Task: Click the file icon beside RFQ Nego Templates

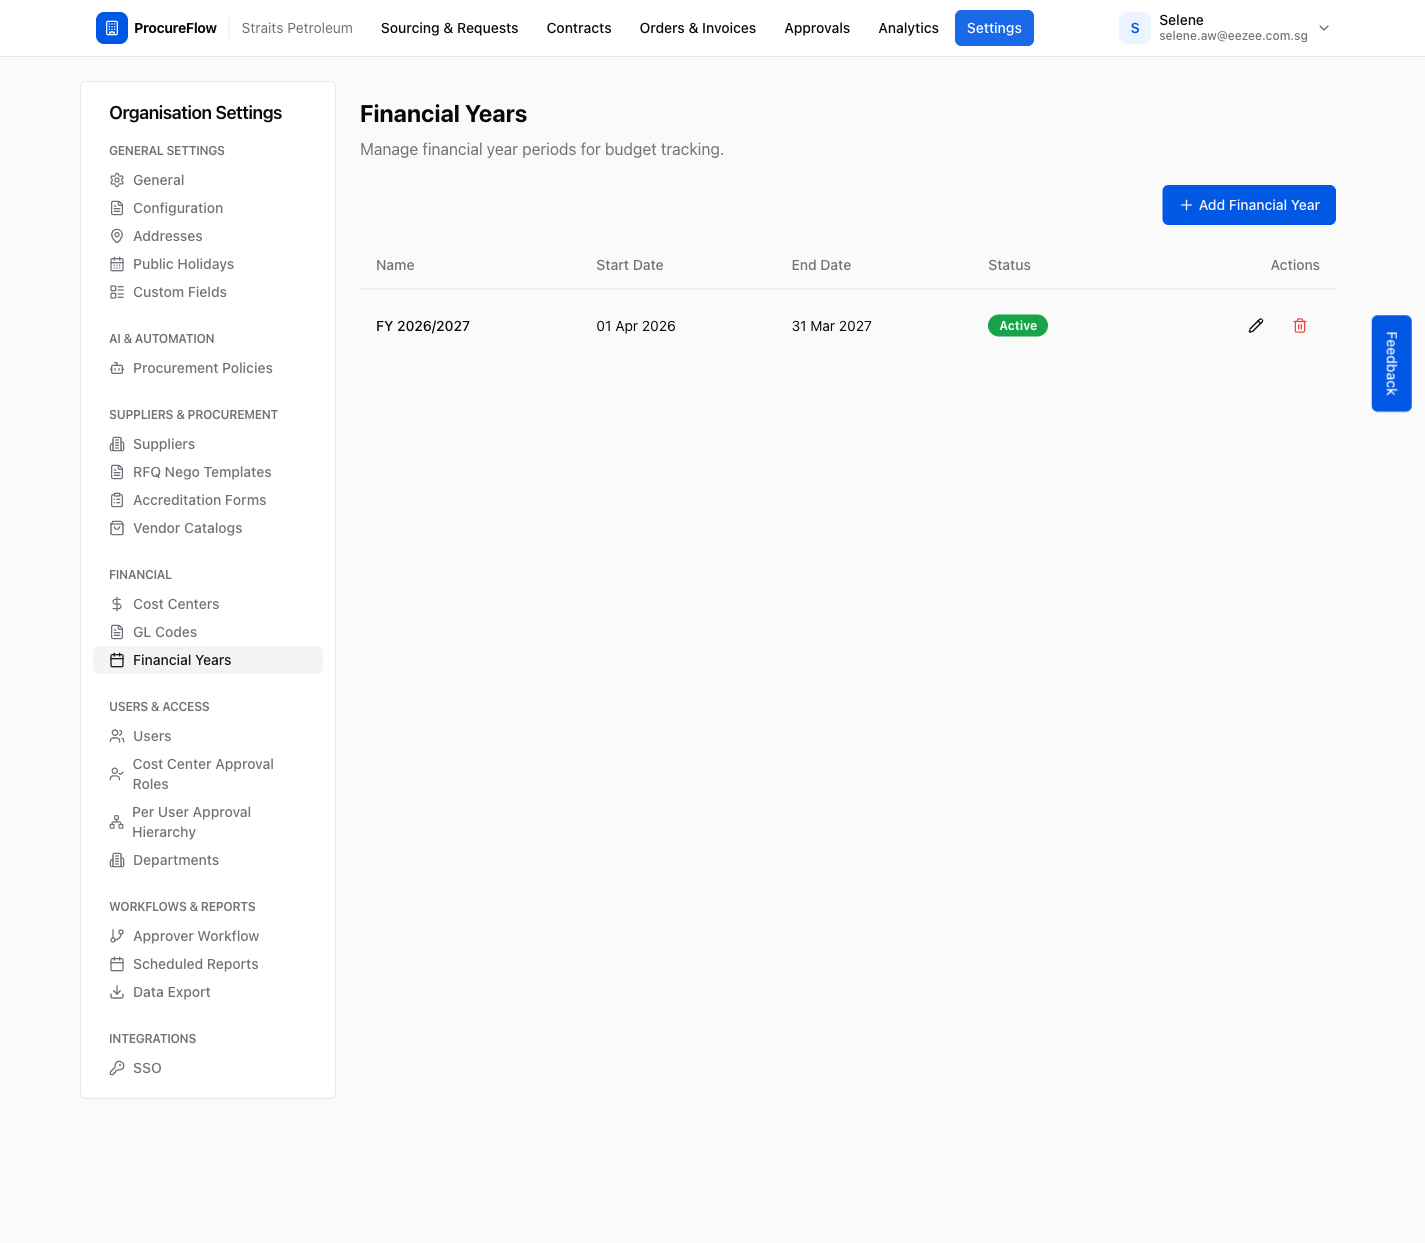Action: 117,472
